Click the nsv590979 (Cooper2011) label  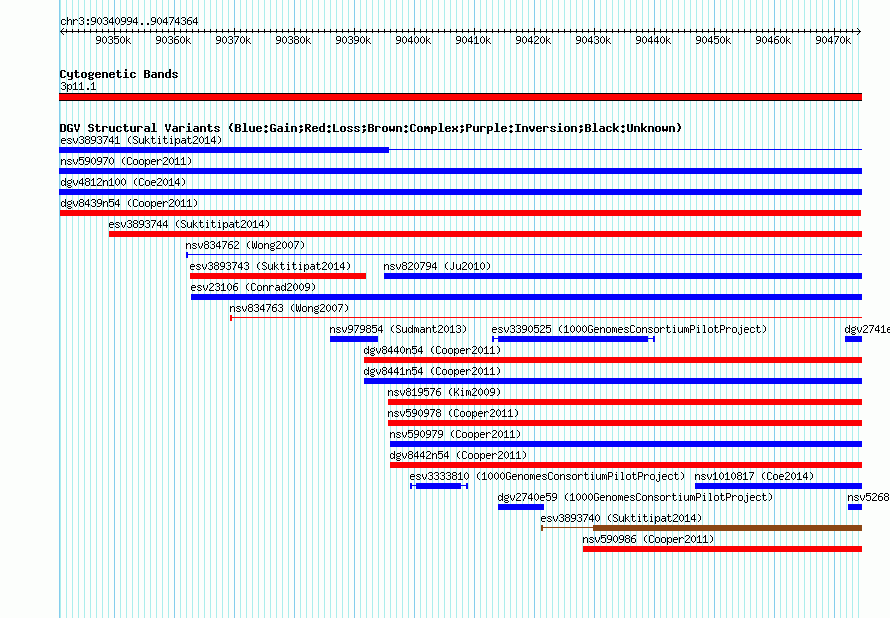click(x=455, y=434)
